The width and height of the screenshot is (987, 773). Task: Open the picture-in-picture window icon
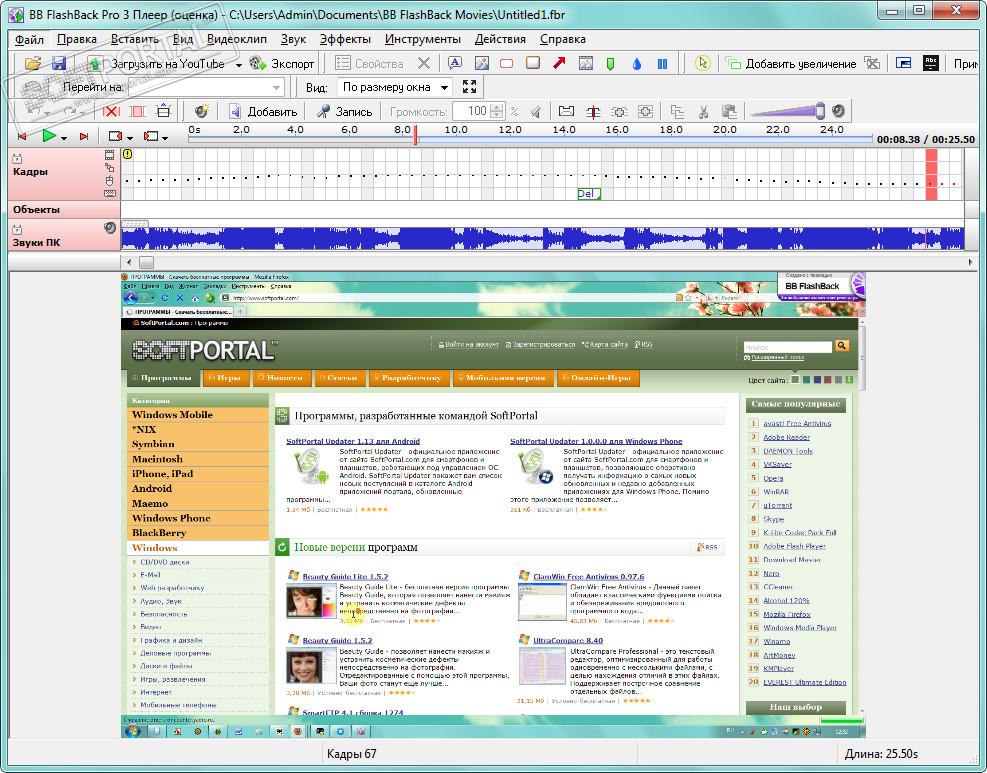(x=903, y=63)
